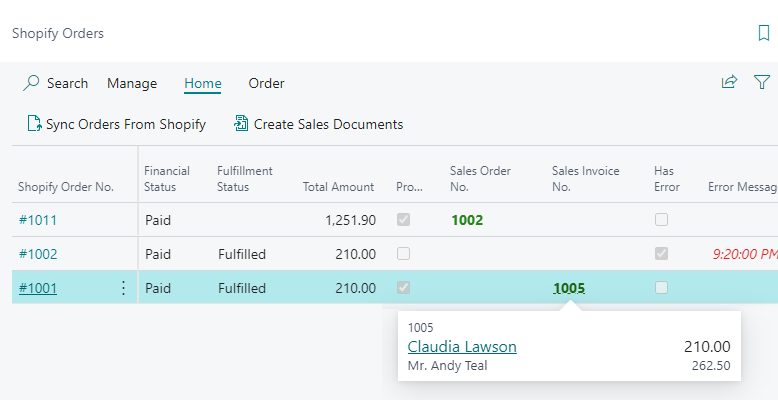Select Fulfilled status for order #1002

click(242, 254)
